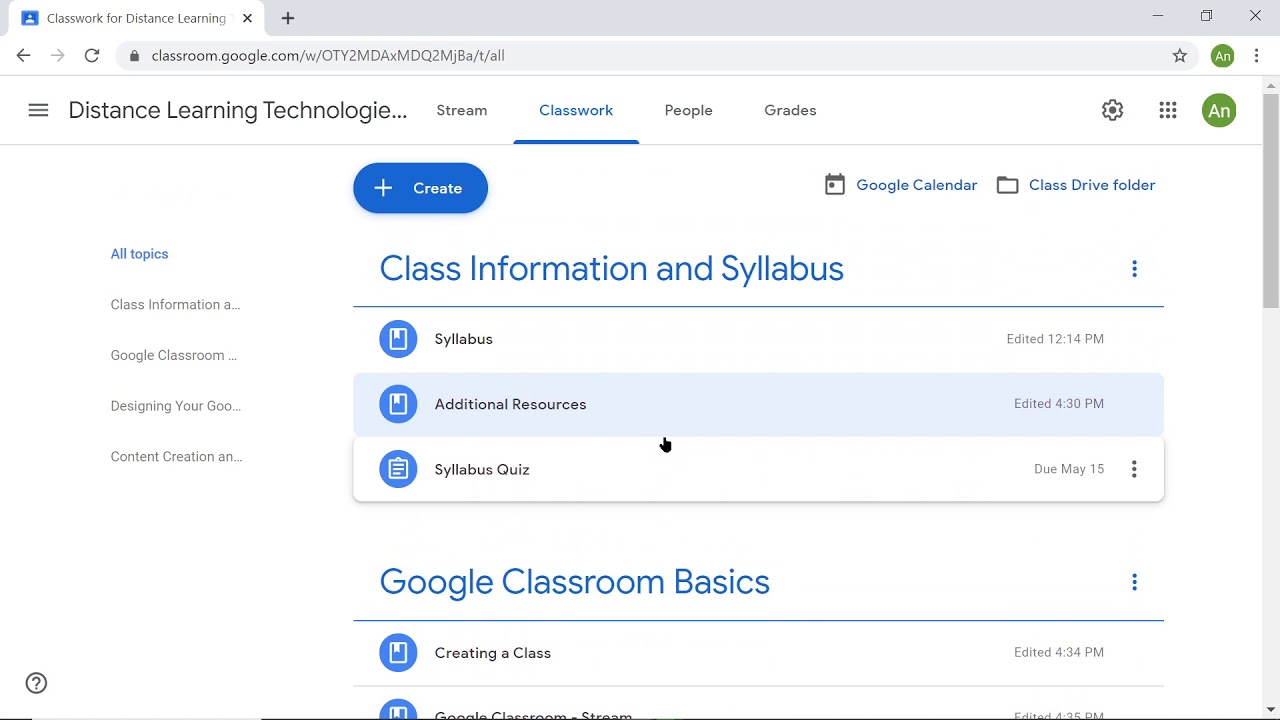
Task: Click the Chrome profile avatar in toolbar
Action: [x=1222, y=56]
